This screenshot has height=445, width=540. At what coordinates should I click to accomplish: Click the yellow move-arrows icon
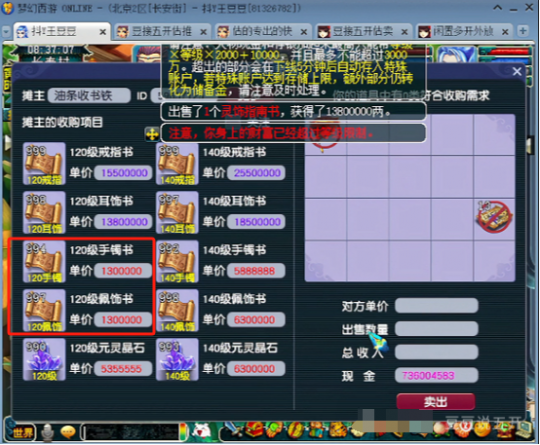pyautogui.click(x=152, y=134)
